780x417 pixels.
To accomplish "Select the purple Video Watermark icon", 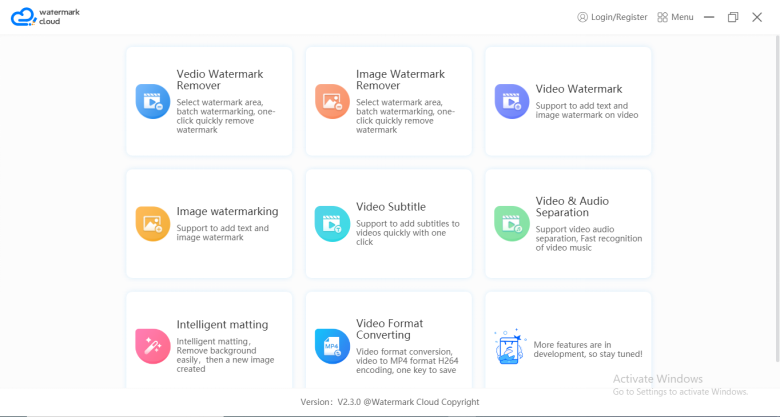I will tap(512, 102).
